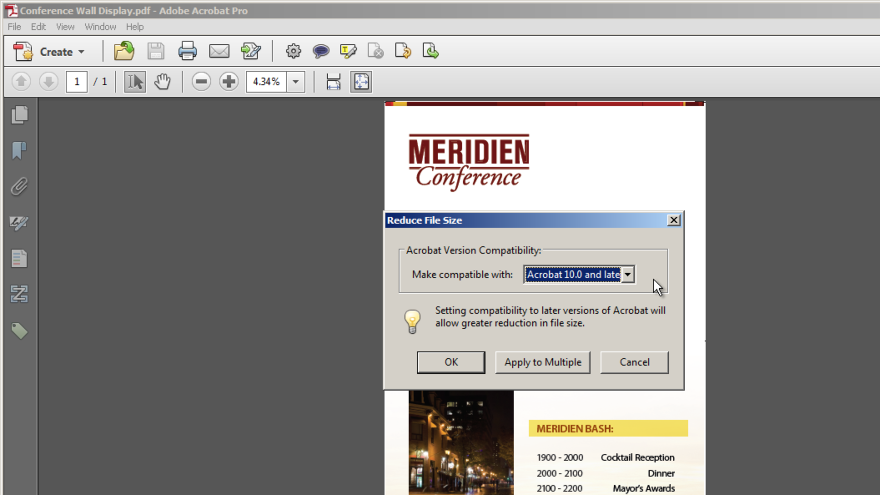Close the Reduce File Size dialog
The image size is (880, 495).
(673, 220)
